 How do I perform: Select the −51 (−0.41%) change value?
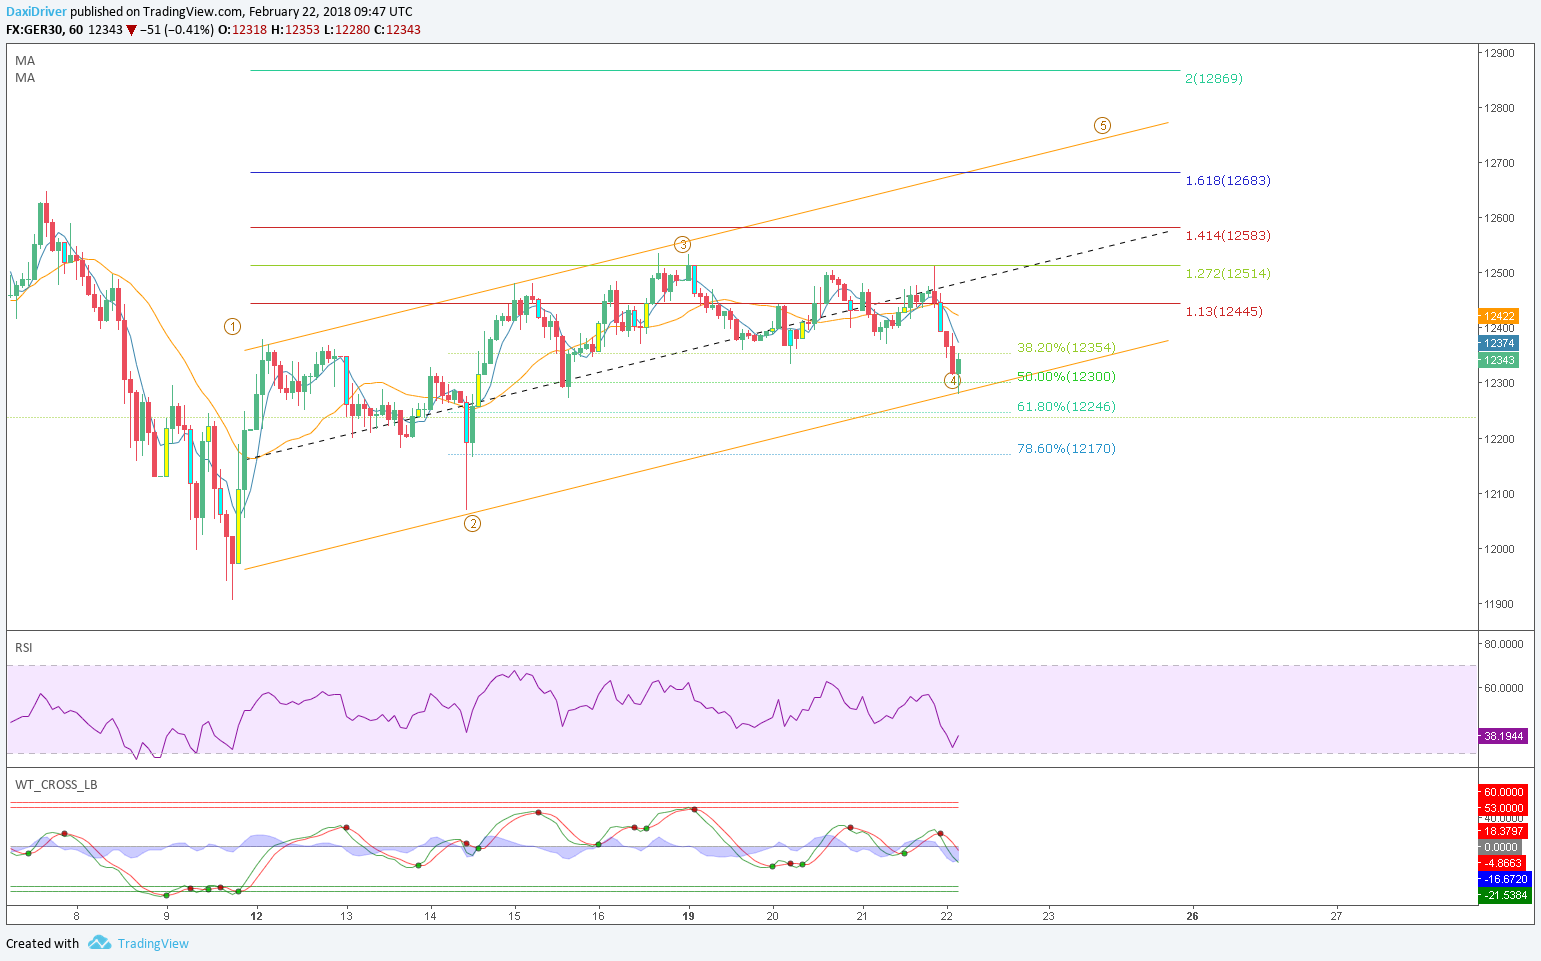pyautogui.click(x=177, y=30)
